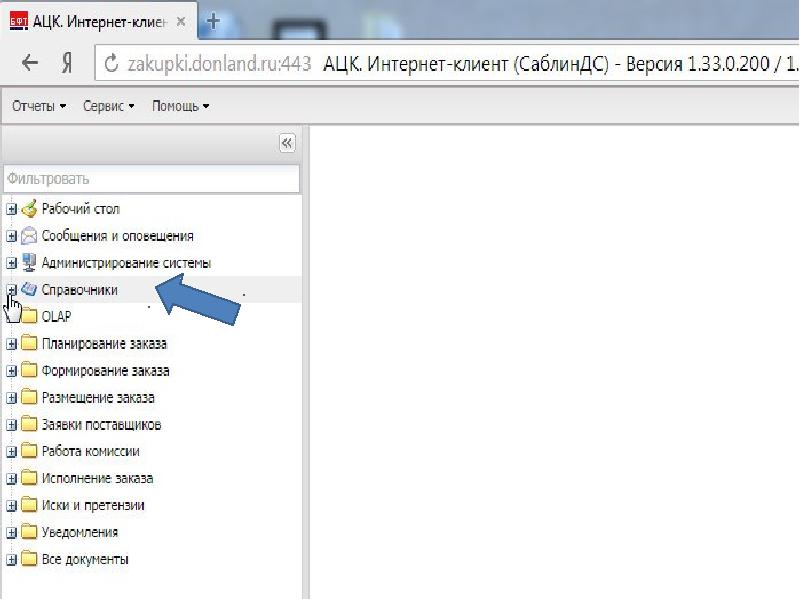
Task: Click the Фильтровать filter field
Action: tap(152, 179)
